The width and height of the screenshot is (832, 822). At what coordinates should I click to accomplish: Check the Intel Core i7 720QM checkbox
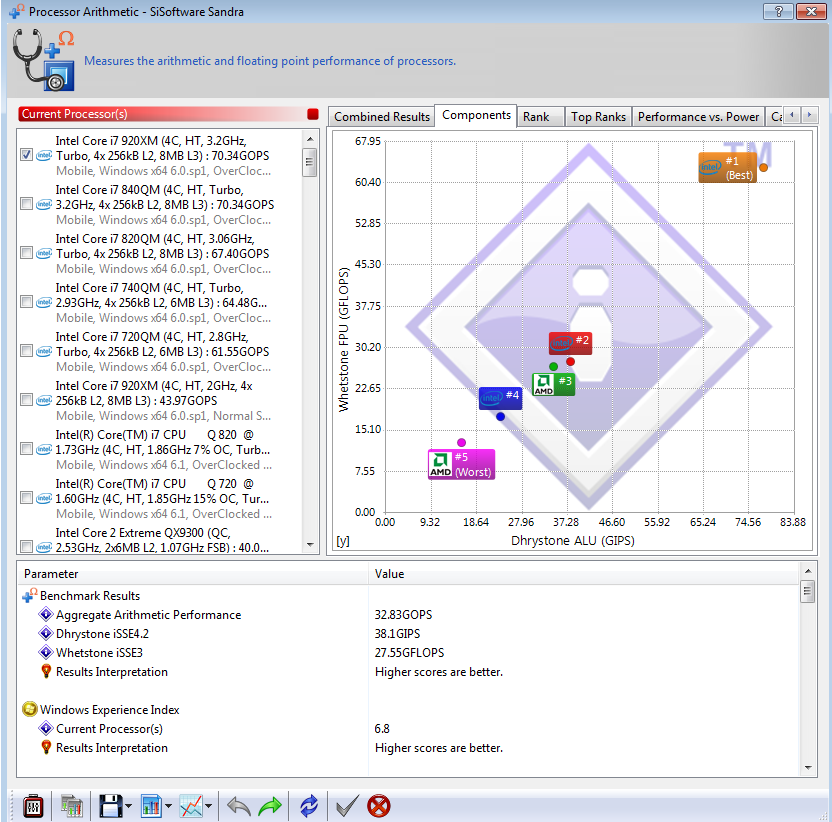tap(27, 351)
